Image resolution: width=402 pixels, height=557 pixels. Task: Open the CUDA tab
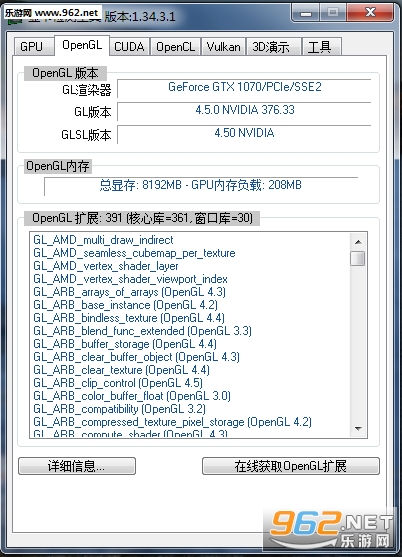pyautogui.click(x=130, y=47)
